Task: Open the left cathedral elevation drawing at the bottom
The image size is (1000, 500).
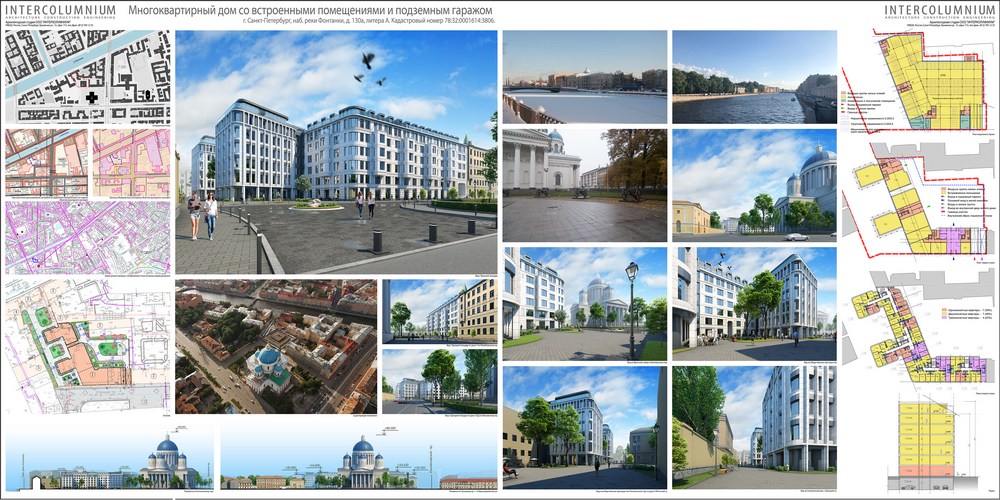Action: pyautogui.click(x=109, y=461)
